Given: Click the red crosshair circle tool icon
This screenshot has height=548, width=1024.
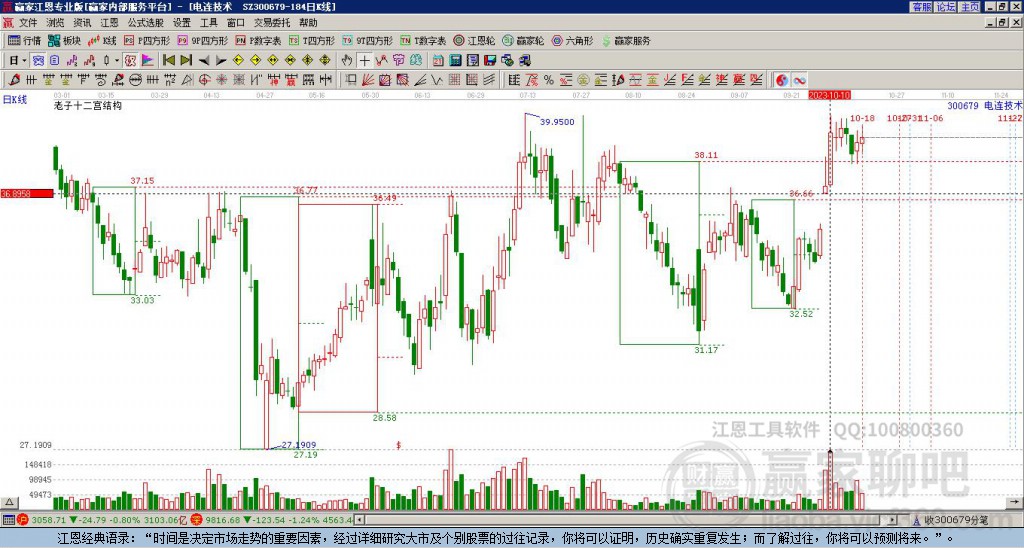Looking at the screenshot, I should pyautogui.click(x=204, y=80).
